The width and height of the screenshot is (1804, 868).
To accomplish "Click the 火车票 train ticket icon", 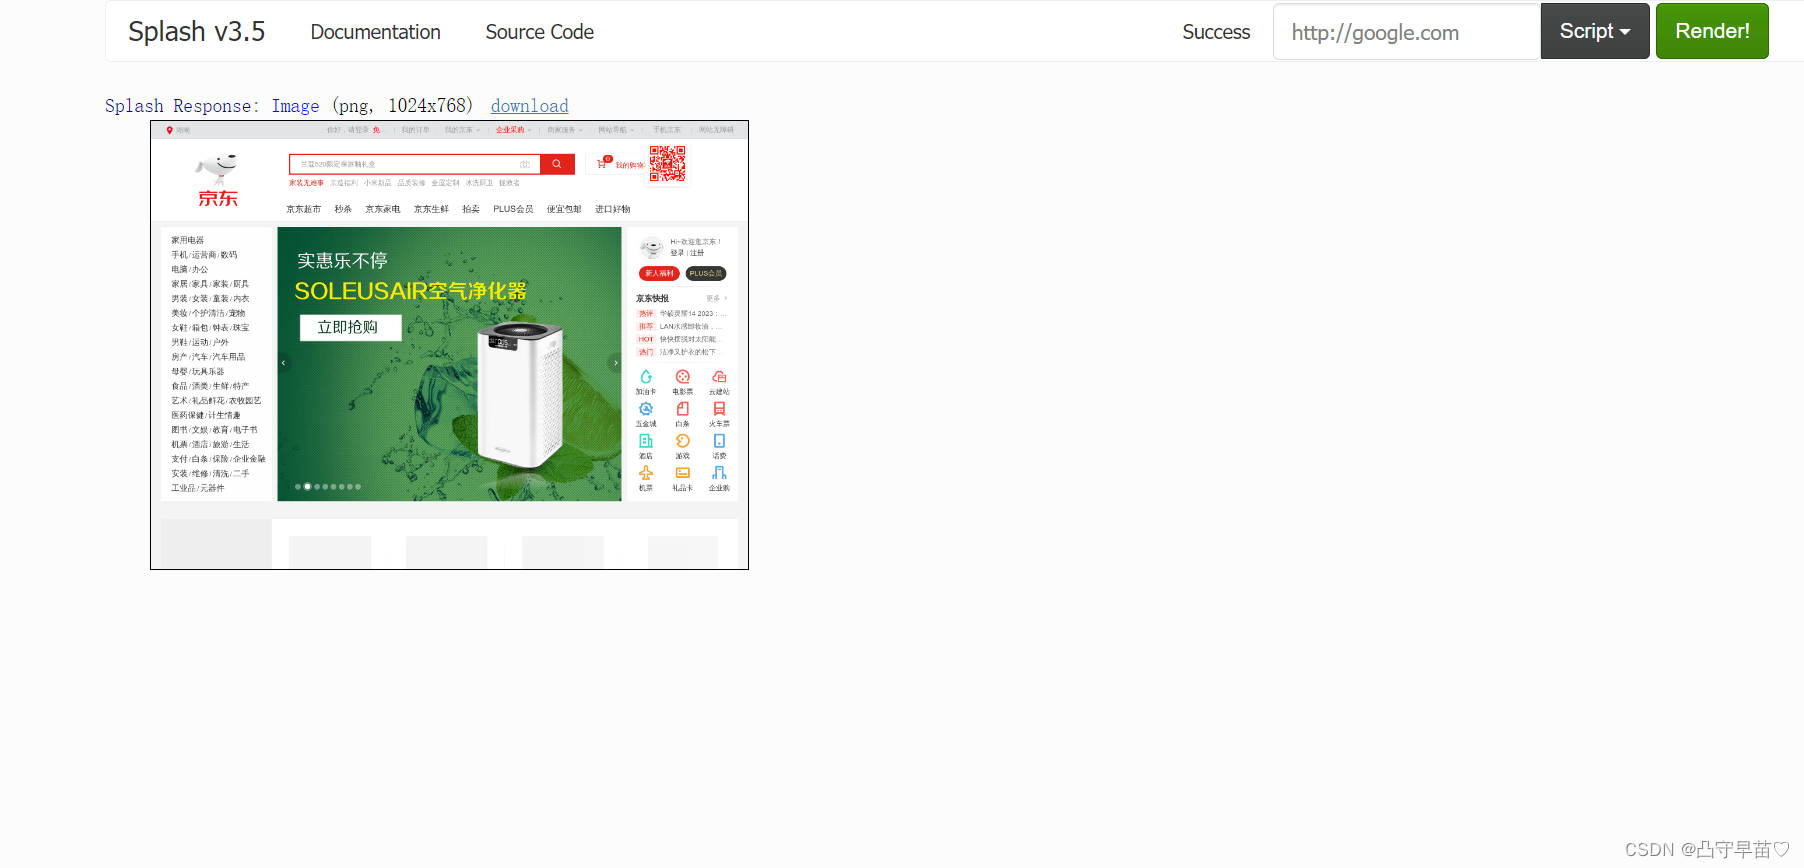I will coord(719,409).
